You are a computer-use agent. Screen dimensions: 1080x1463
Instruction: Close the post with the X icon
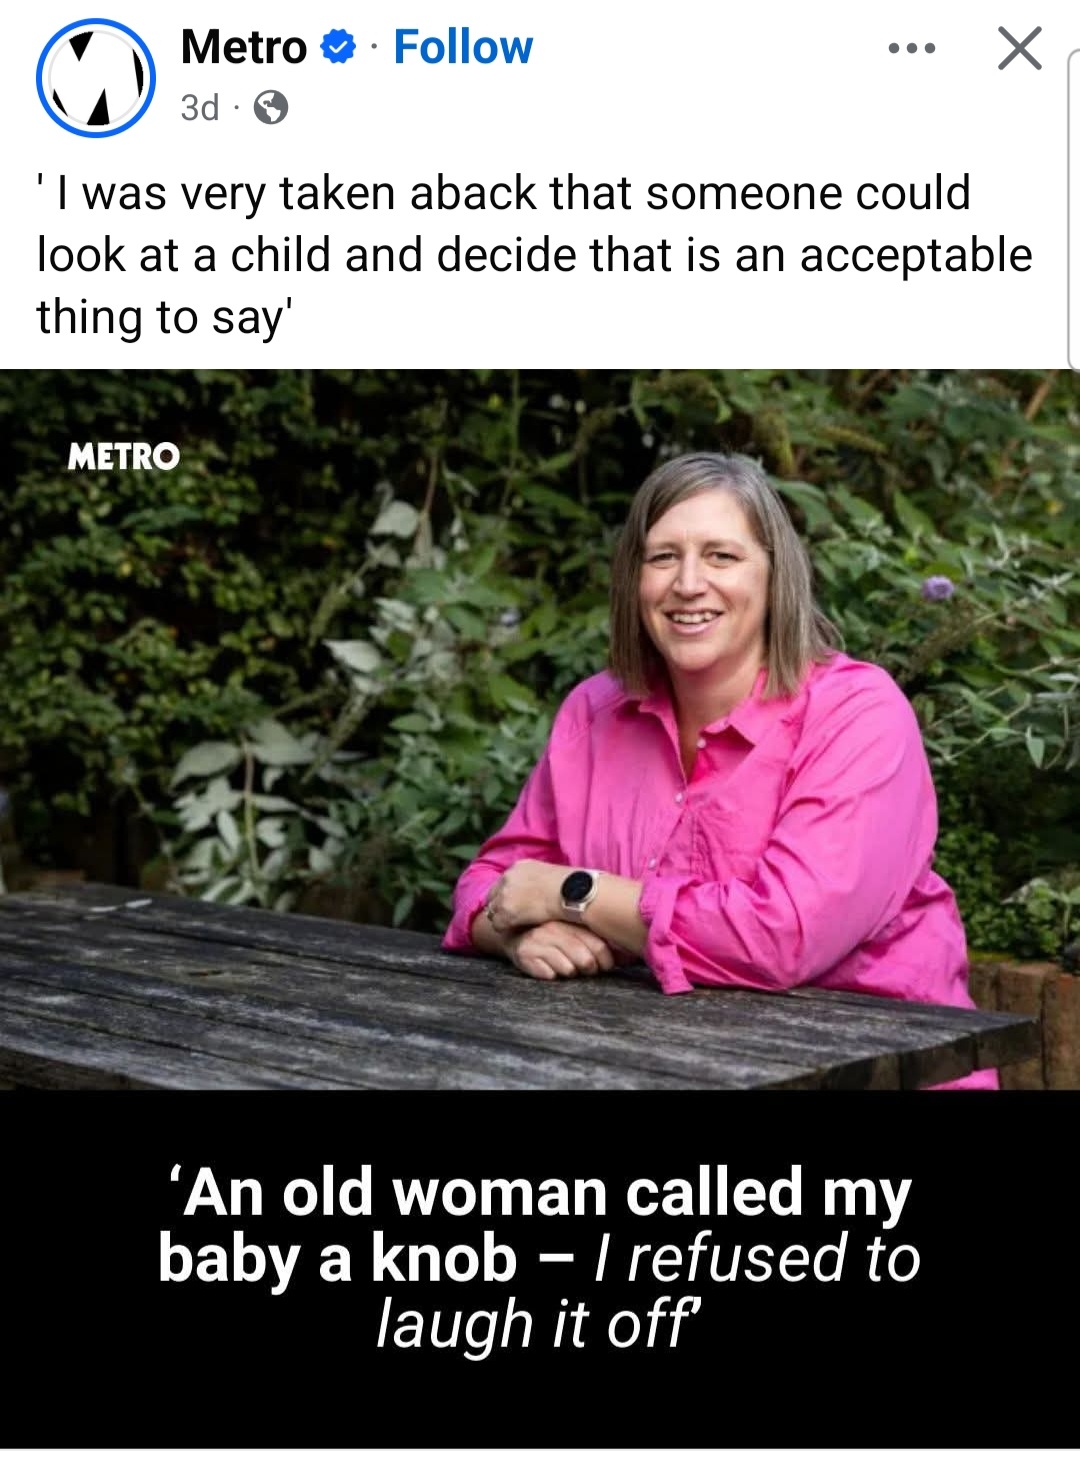click(1020, 48)
